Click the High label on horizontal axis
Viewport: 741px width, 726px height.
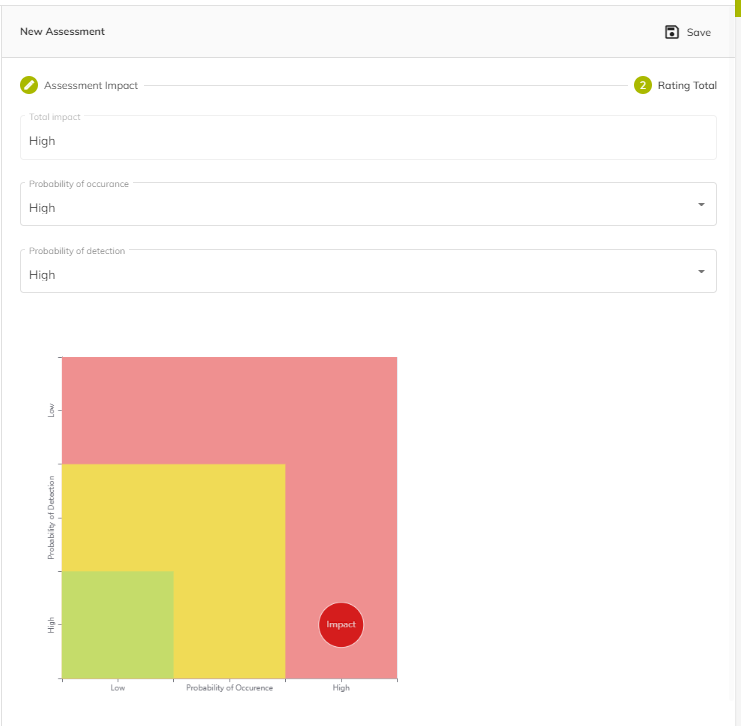click(x=341, y=688)
